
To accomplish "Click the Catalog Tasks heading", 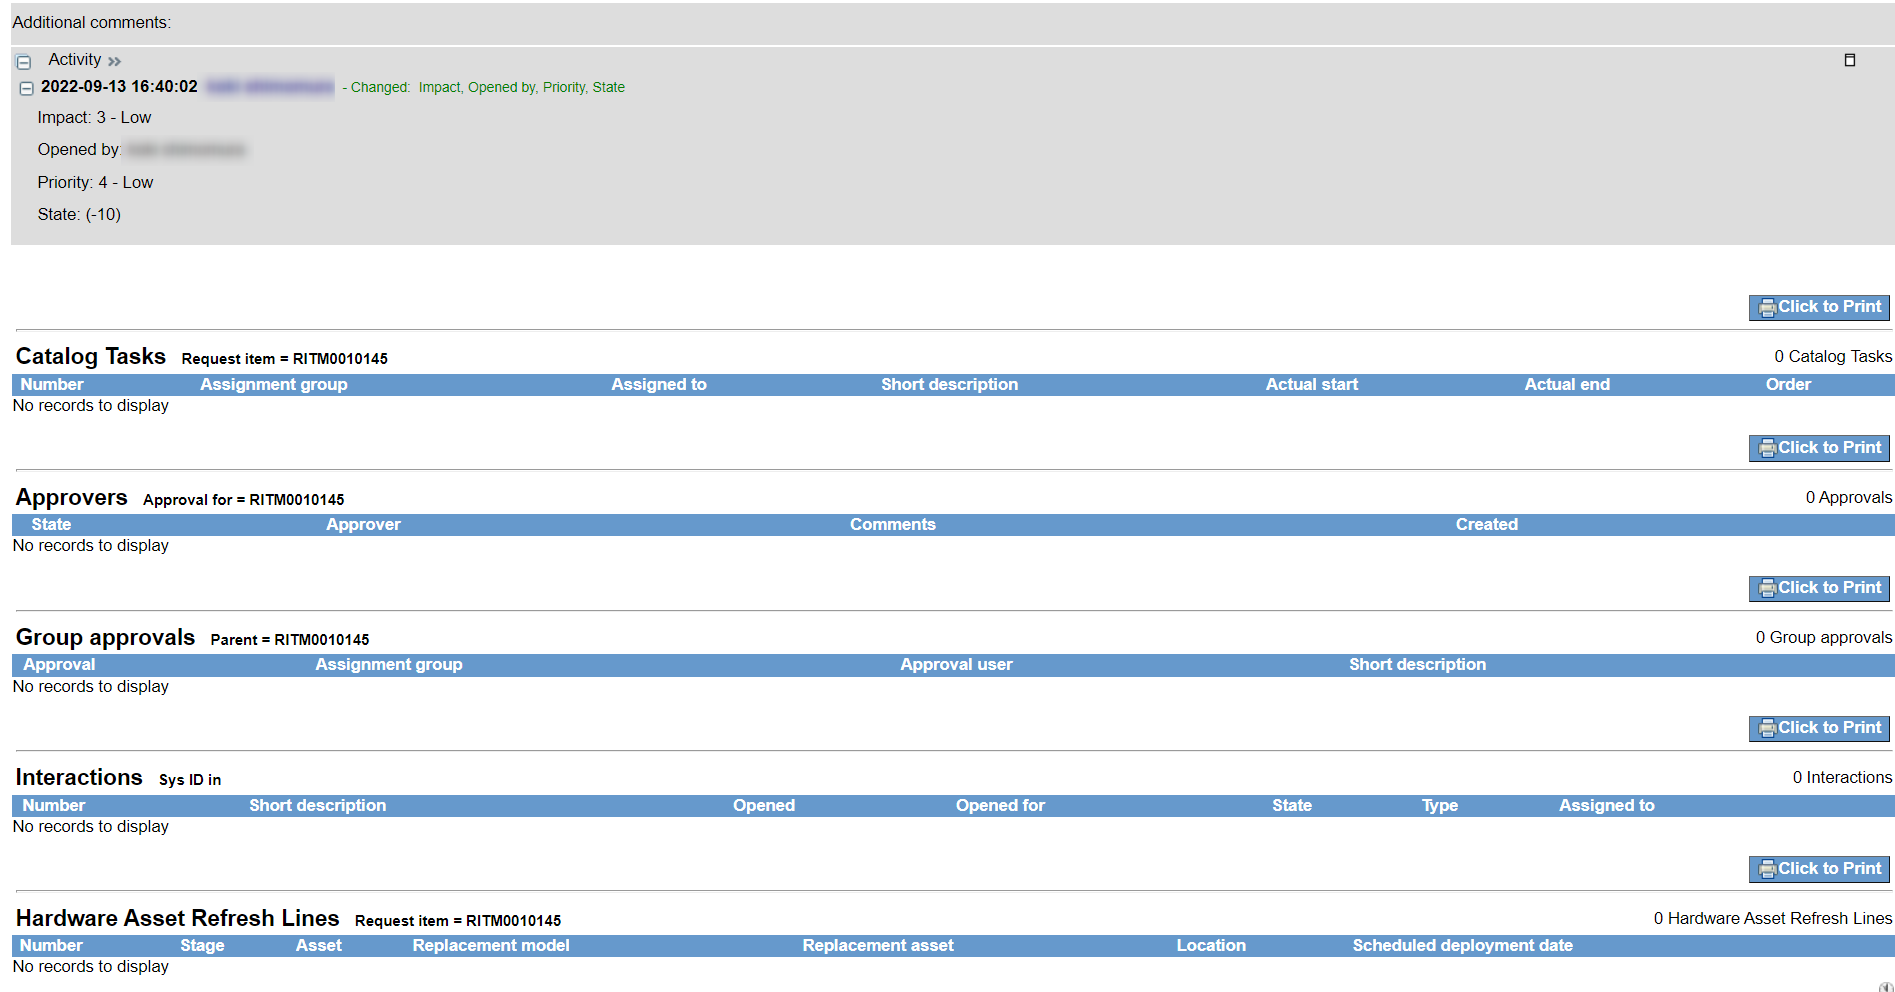I will click(x=91, y=356).
